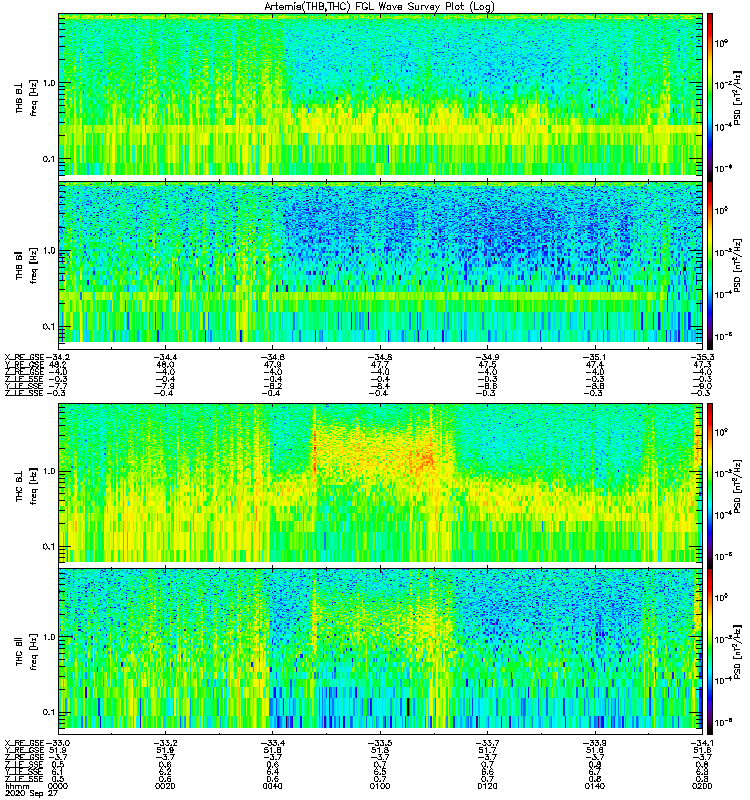Click the 'hhmm' time format label
The height and width of the screenshot is (800, 750).
point(15,786)
